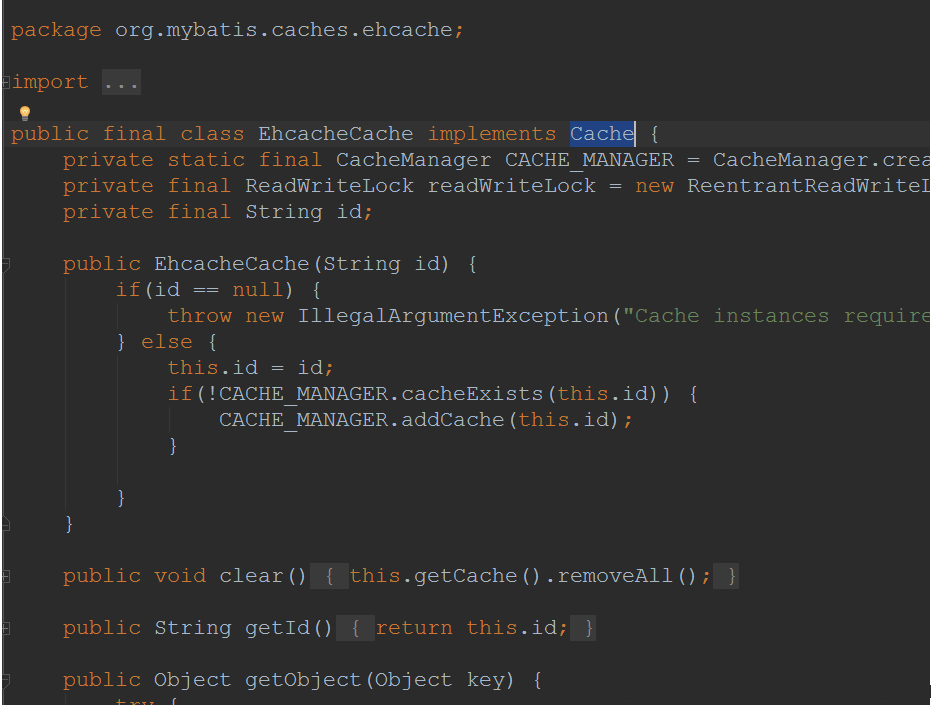Click the EhcacheCache name in the class declaration
Viewport: 931px width, 706px height.
pyautogui.click(x=335, y=134)
